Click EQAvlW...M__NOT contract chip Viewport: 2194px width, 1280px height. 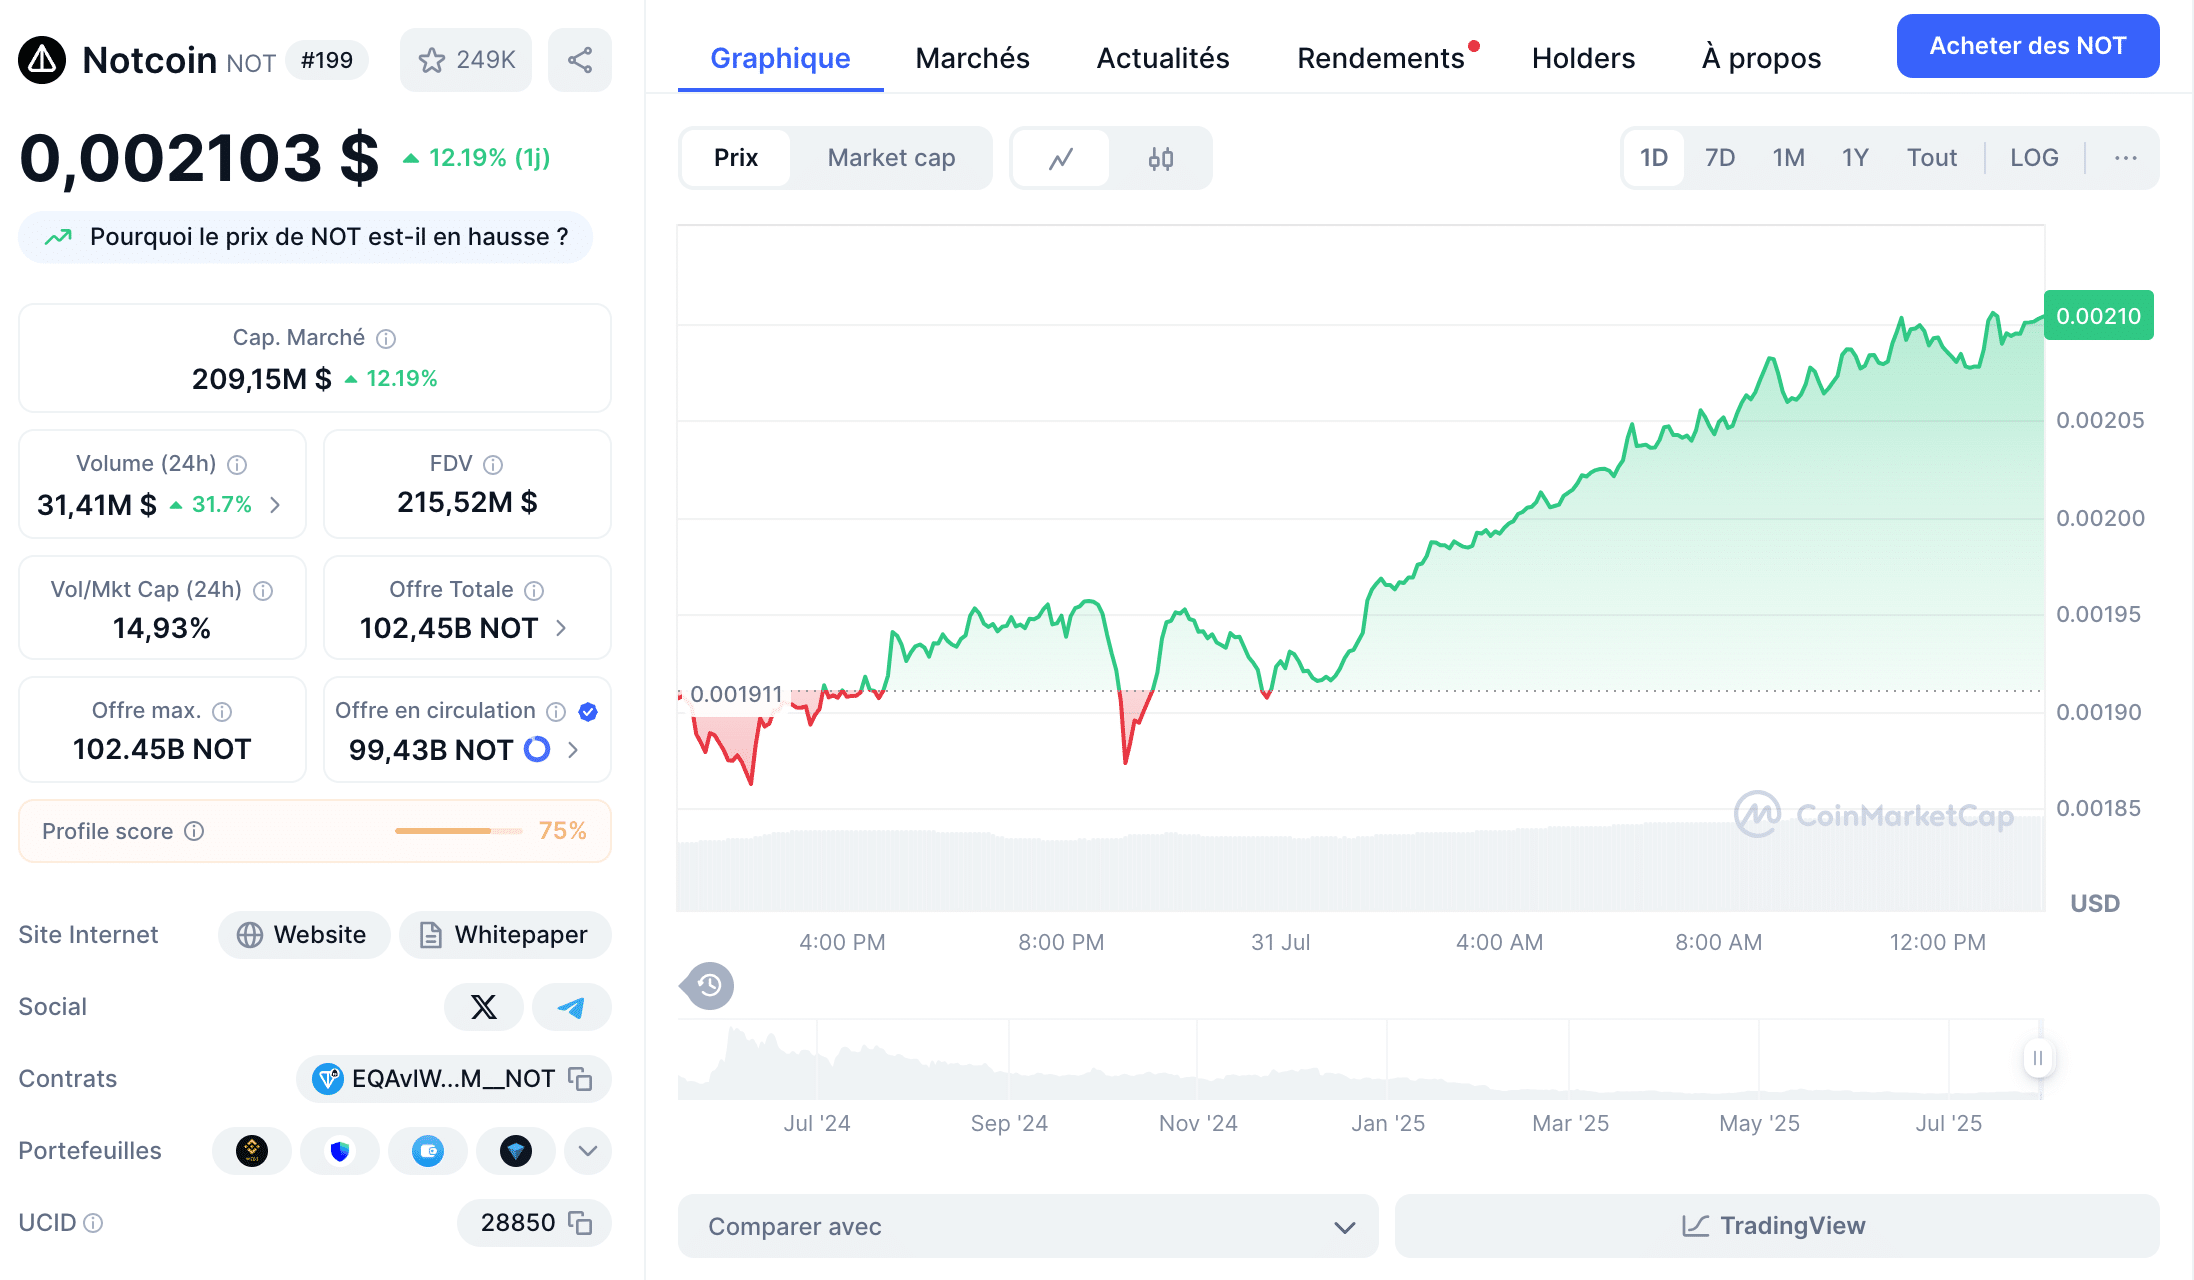[x=454, y=1079]
